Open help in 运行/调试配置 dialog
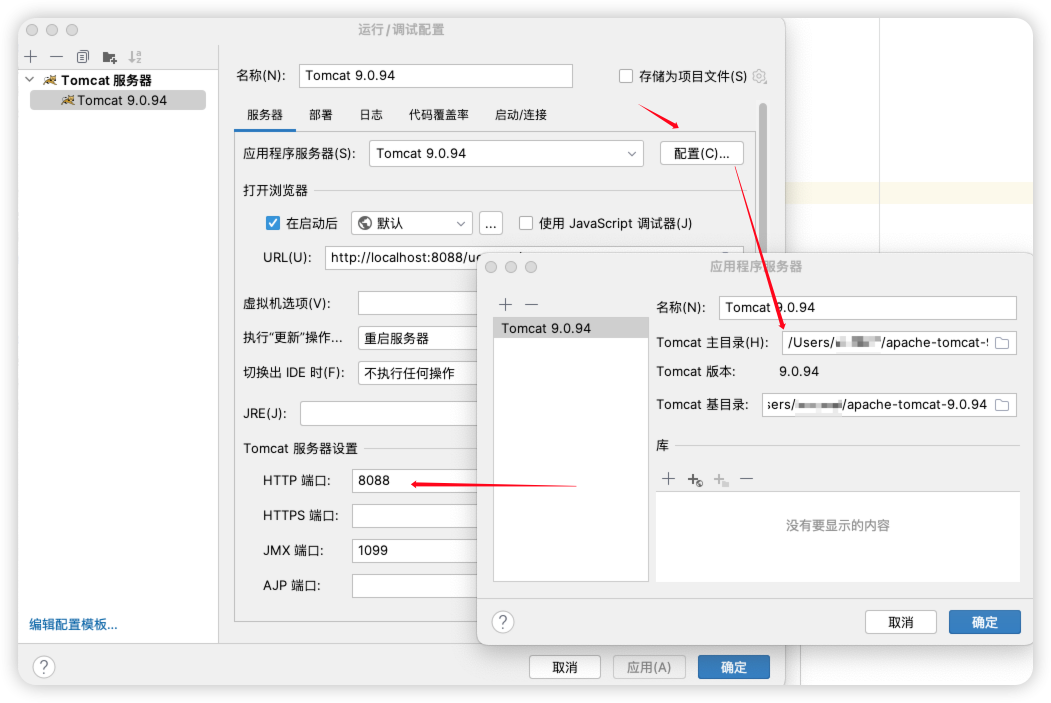The width and height of the screenshot is (1051, 703). 44,667
